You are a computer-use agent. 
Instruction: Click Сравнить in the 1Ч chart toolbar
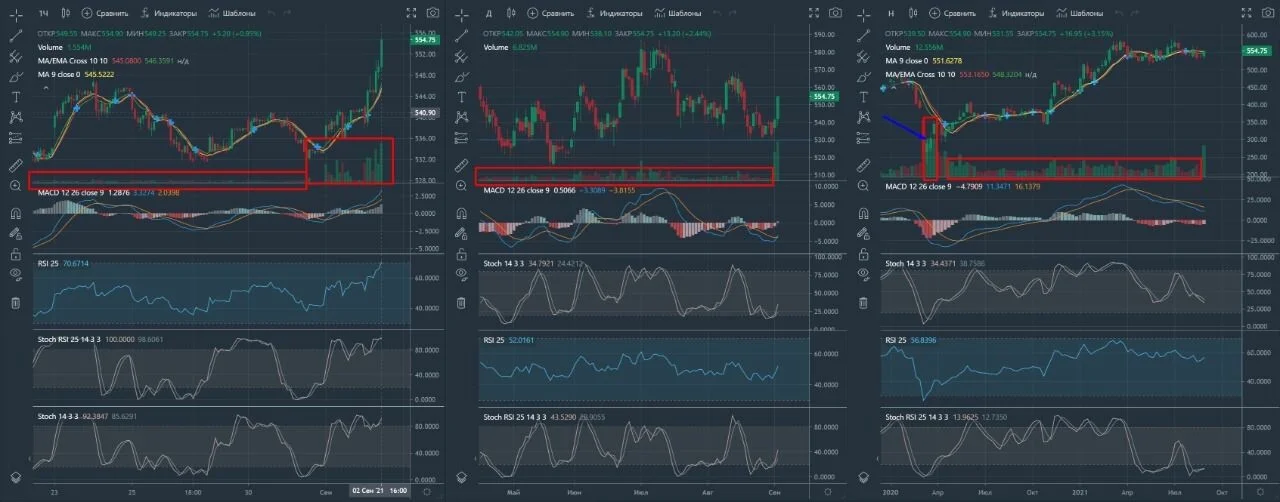[x=105, y=14]
